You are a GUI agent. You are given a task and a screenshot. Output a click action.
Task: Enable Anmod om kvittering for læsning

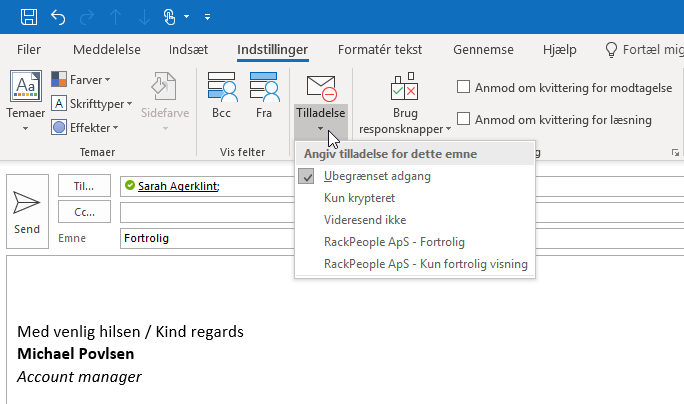point(464,119)
